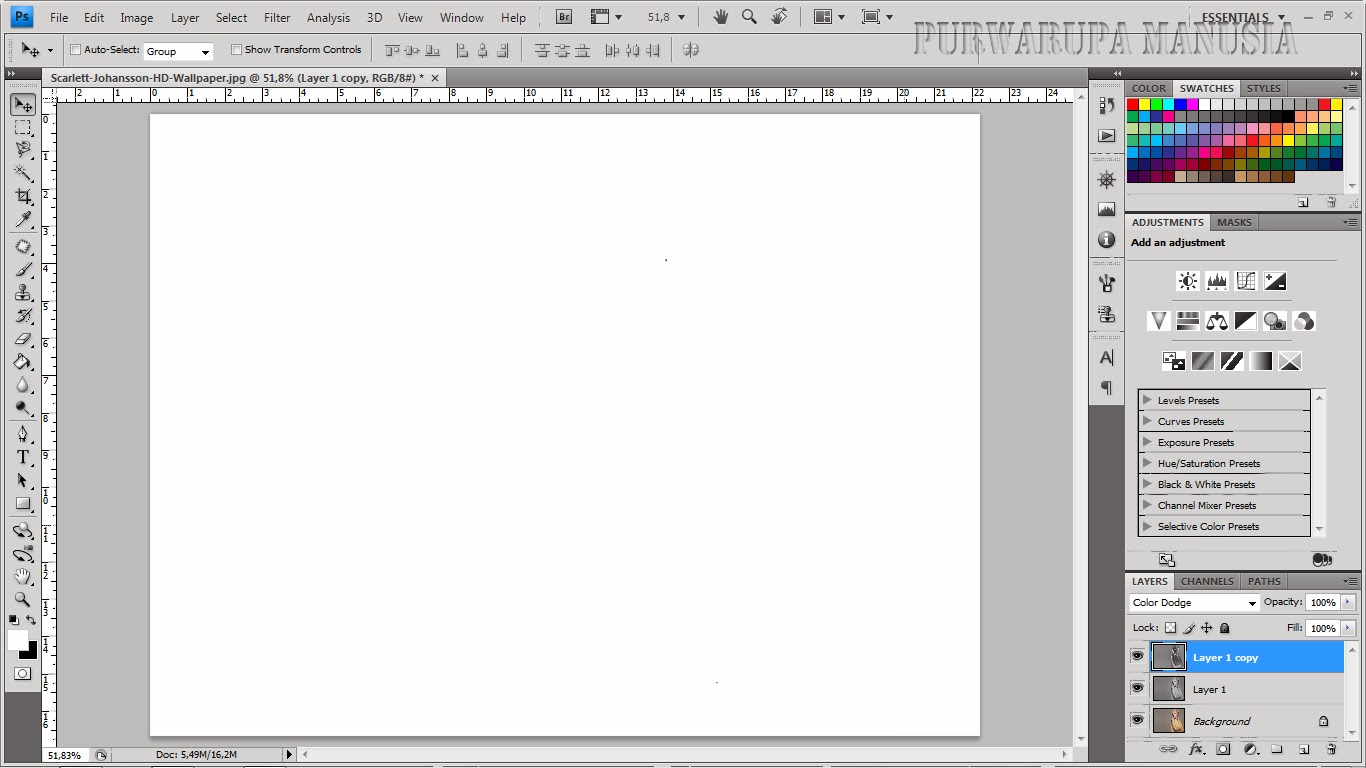Switch to the Masks tab
This screenshot has height=768, width=1366.
(1234, 222)
